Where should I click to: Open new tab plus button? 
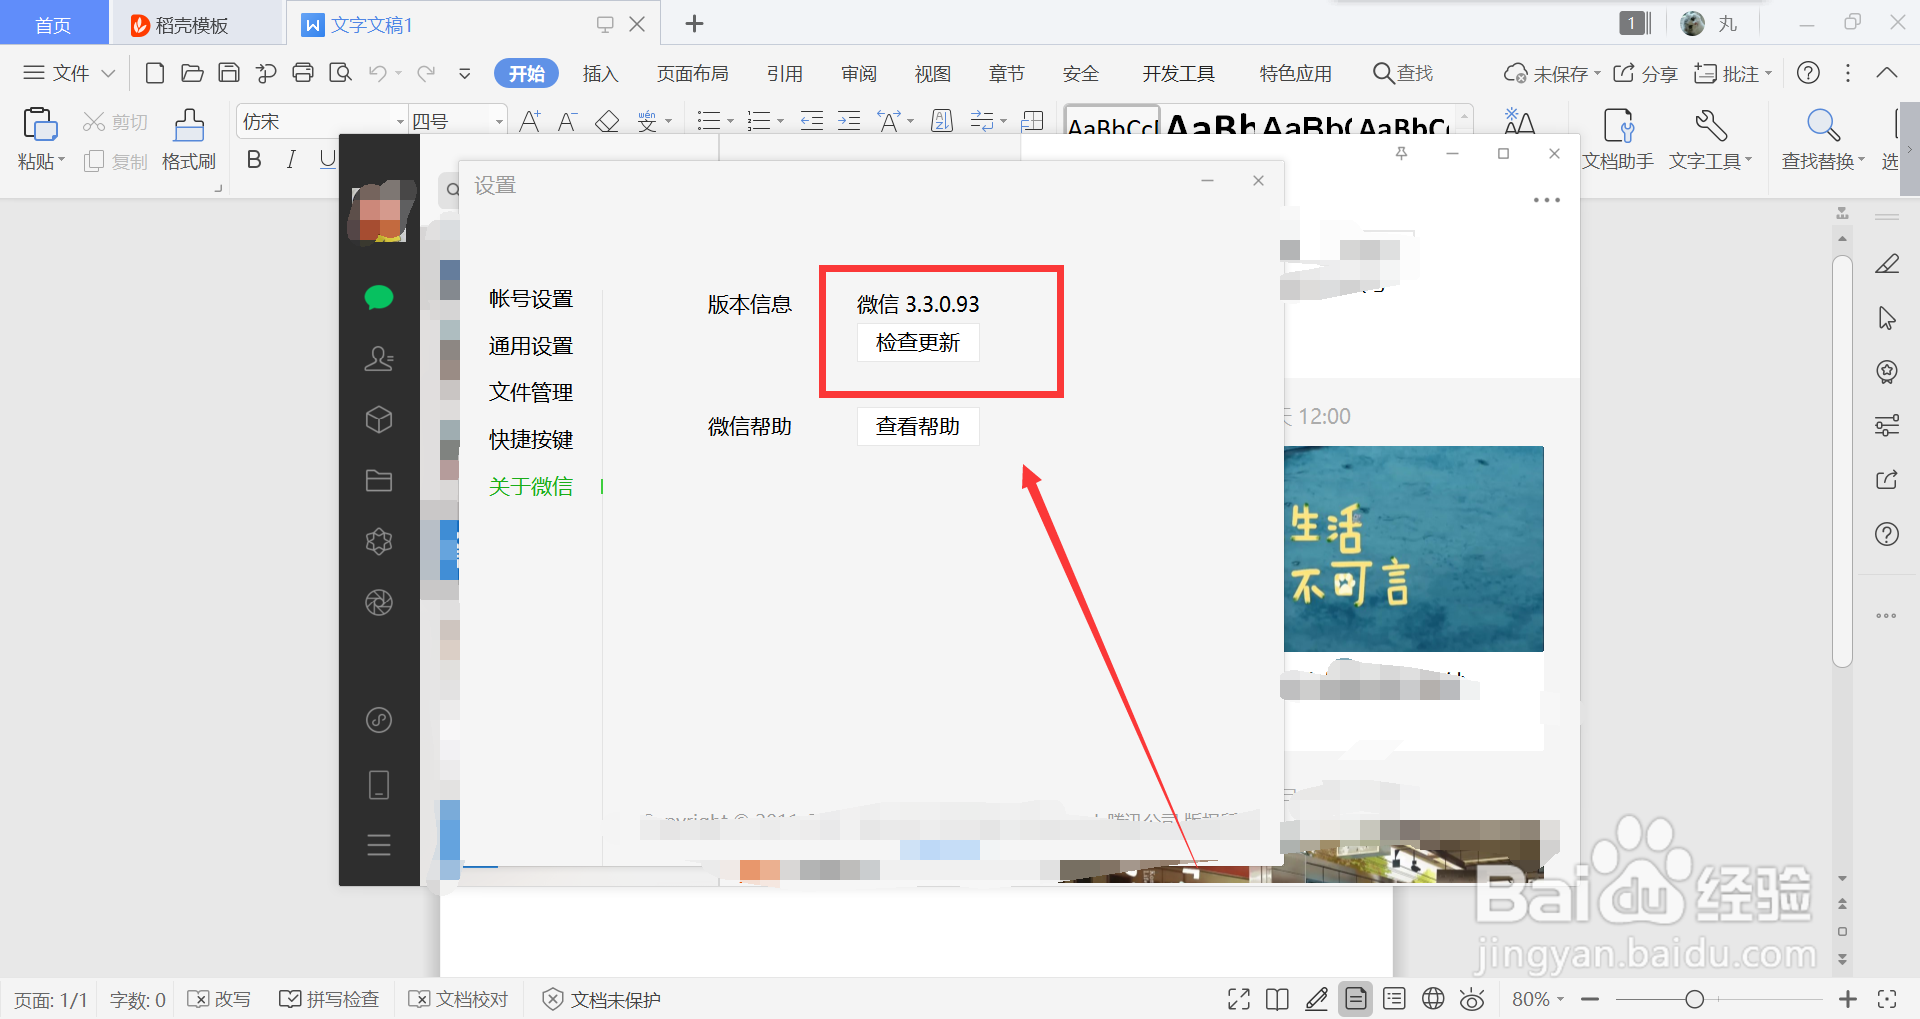[694, 24]
